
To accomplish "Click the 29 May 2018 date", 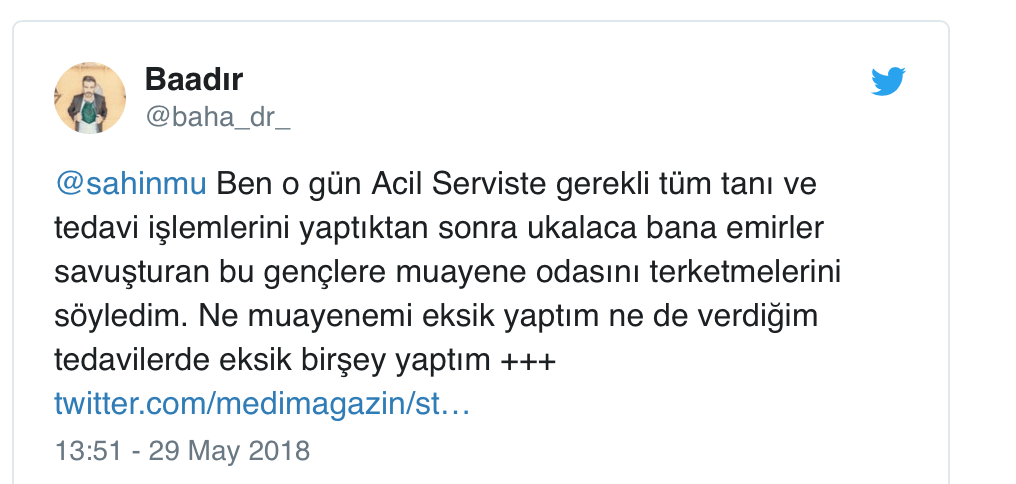I will 230,449.
